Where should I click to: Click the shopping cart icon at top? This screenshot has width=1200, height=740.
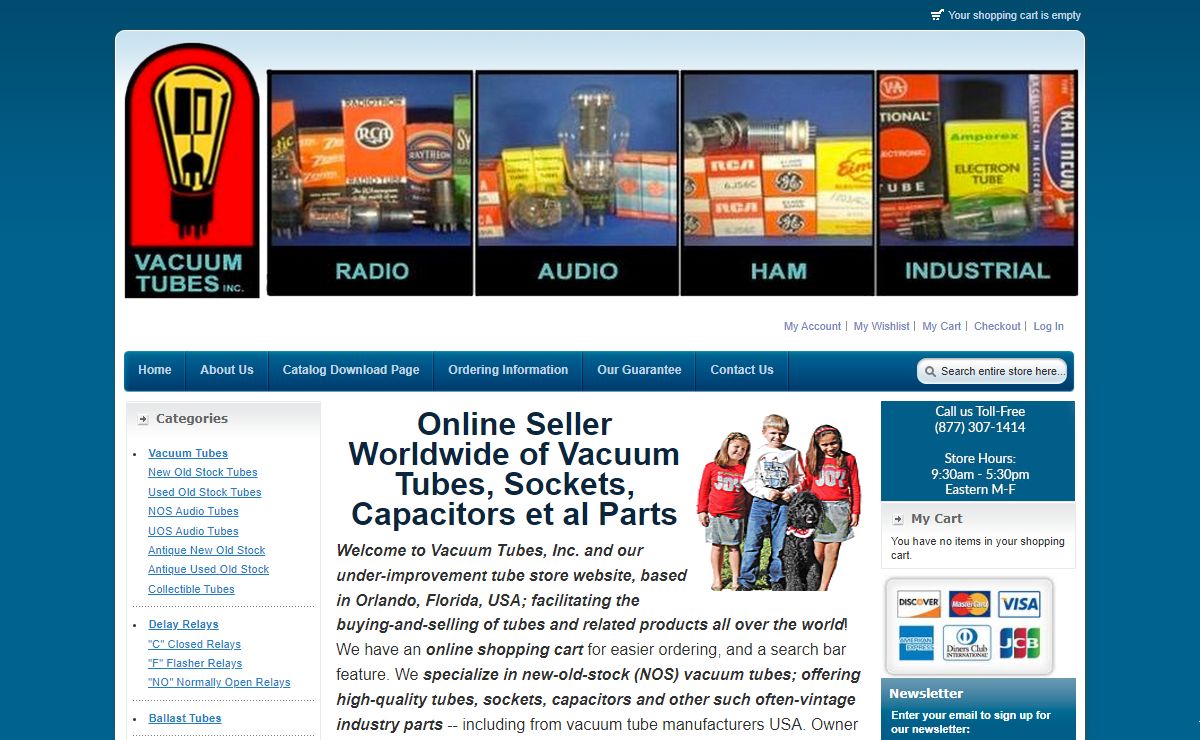[x=937, y=15]
